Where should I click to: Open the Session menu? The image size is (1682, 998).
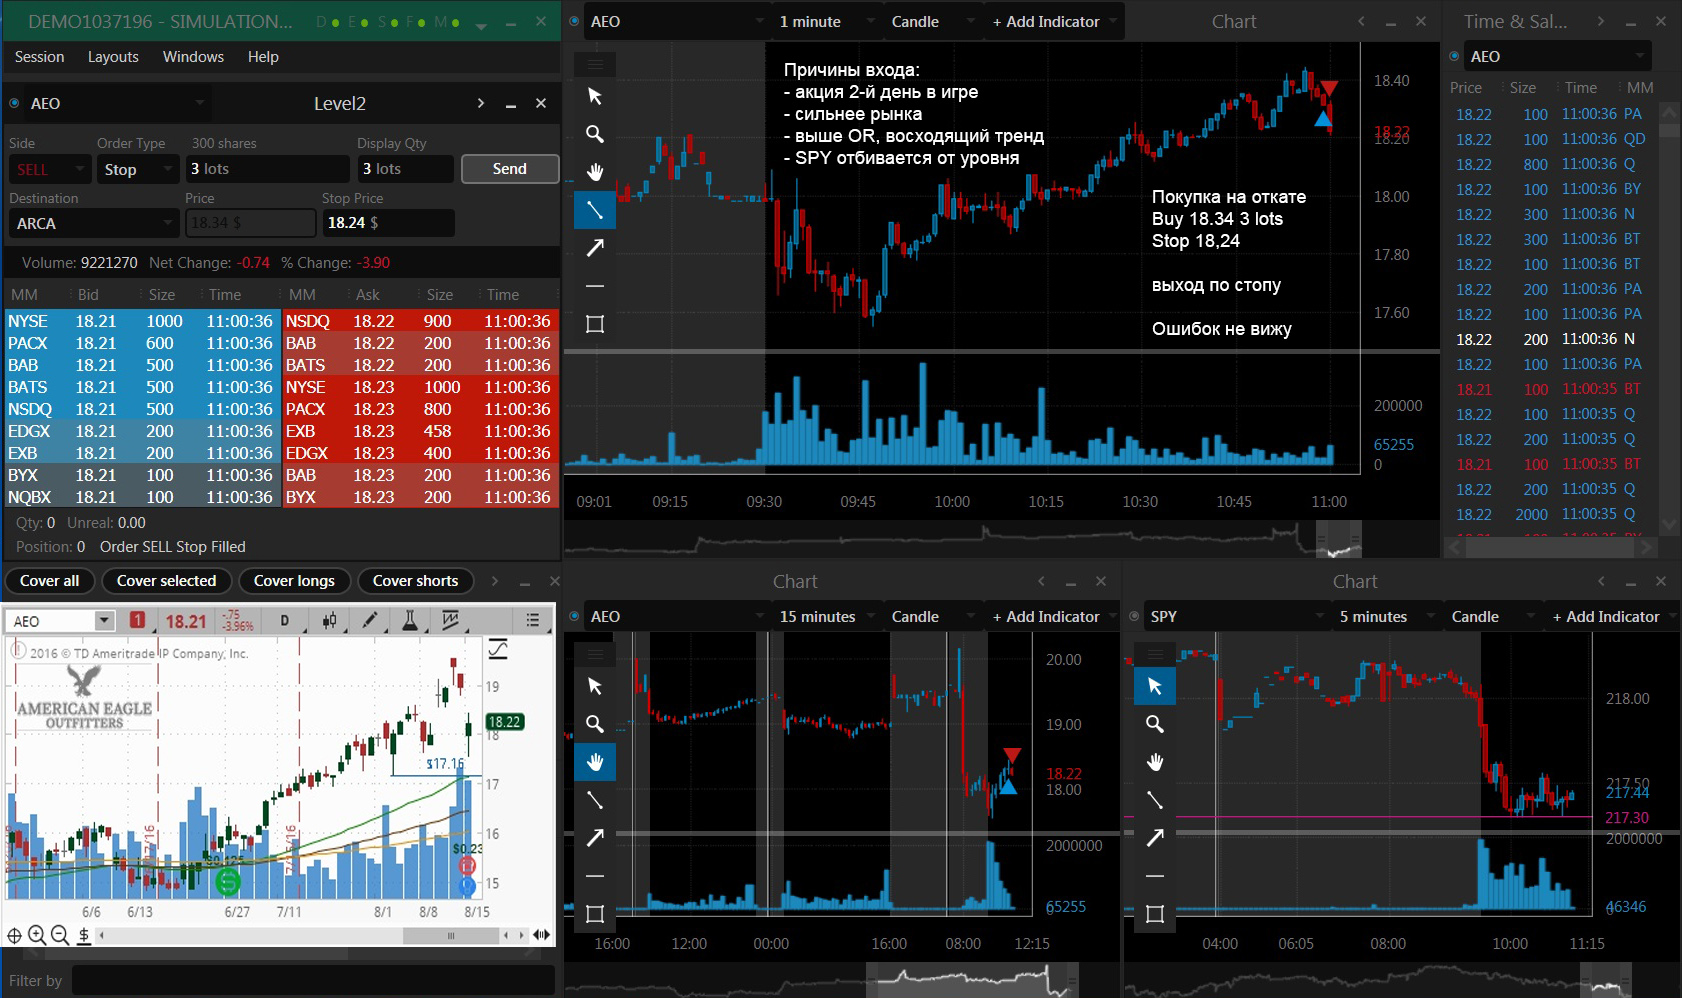(x=39, y=57)
